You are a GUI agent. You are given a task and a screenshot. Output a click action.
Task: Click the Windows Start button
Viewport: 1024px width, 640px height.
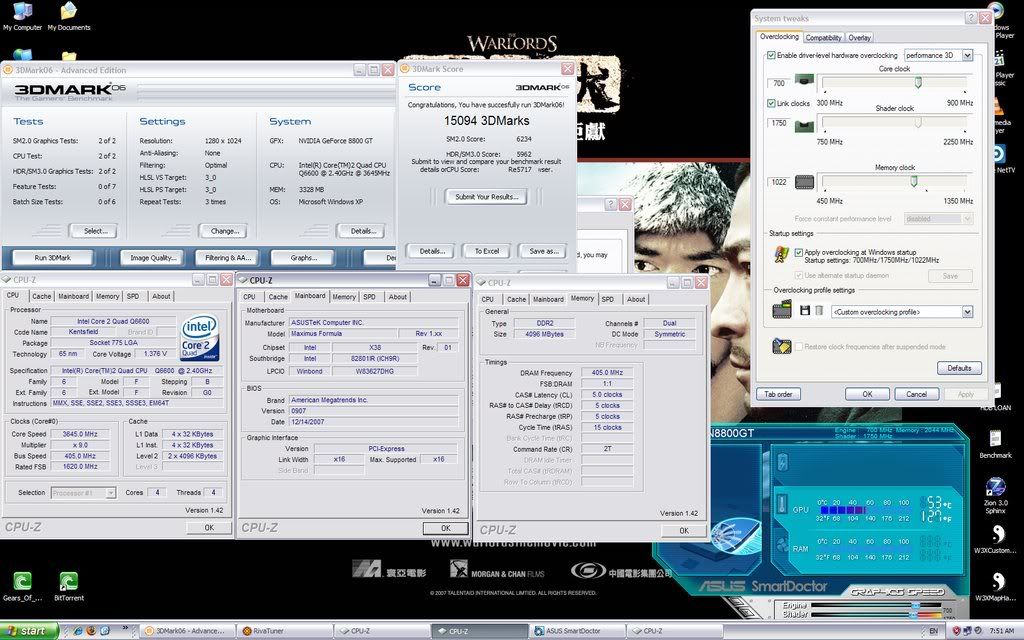pyautogui.click(x=29, y=631)
